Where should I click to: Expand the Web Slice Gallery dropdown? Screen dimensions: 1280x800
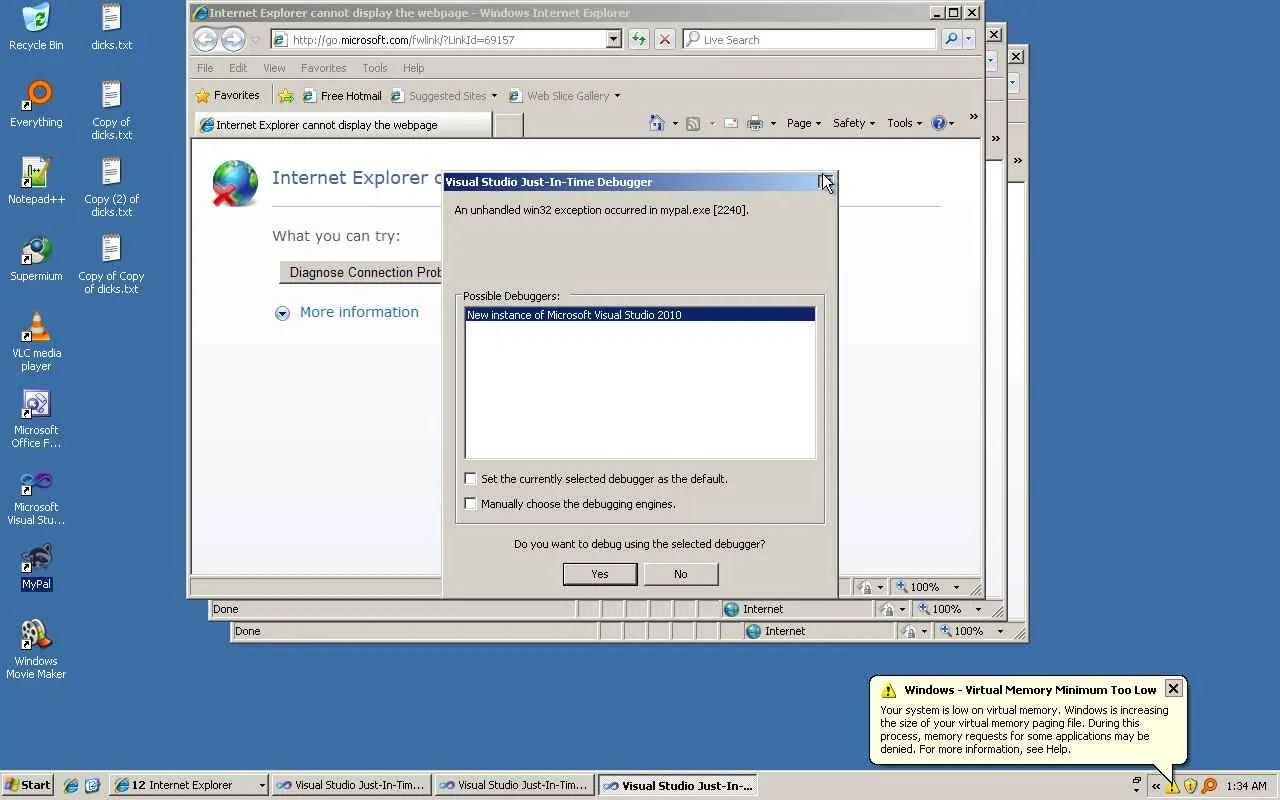[x=617, y=96]
